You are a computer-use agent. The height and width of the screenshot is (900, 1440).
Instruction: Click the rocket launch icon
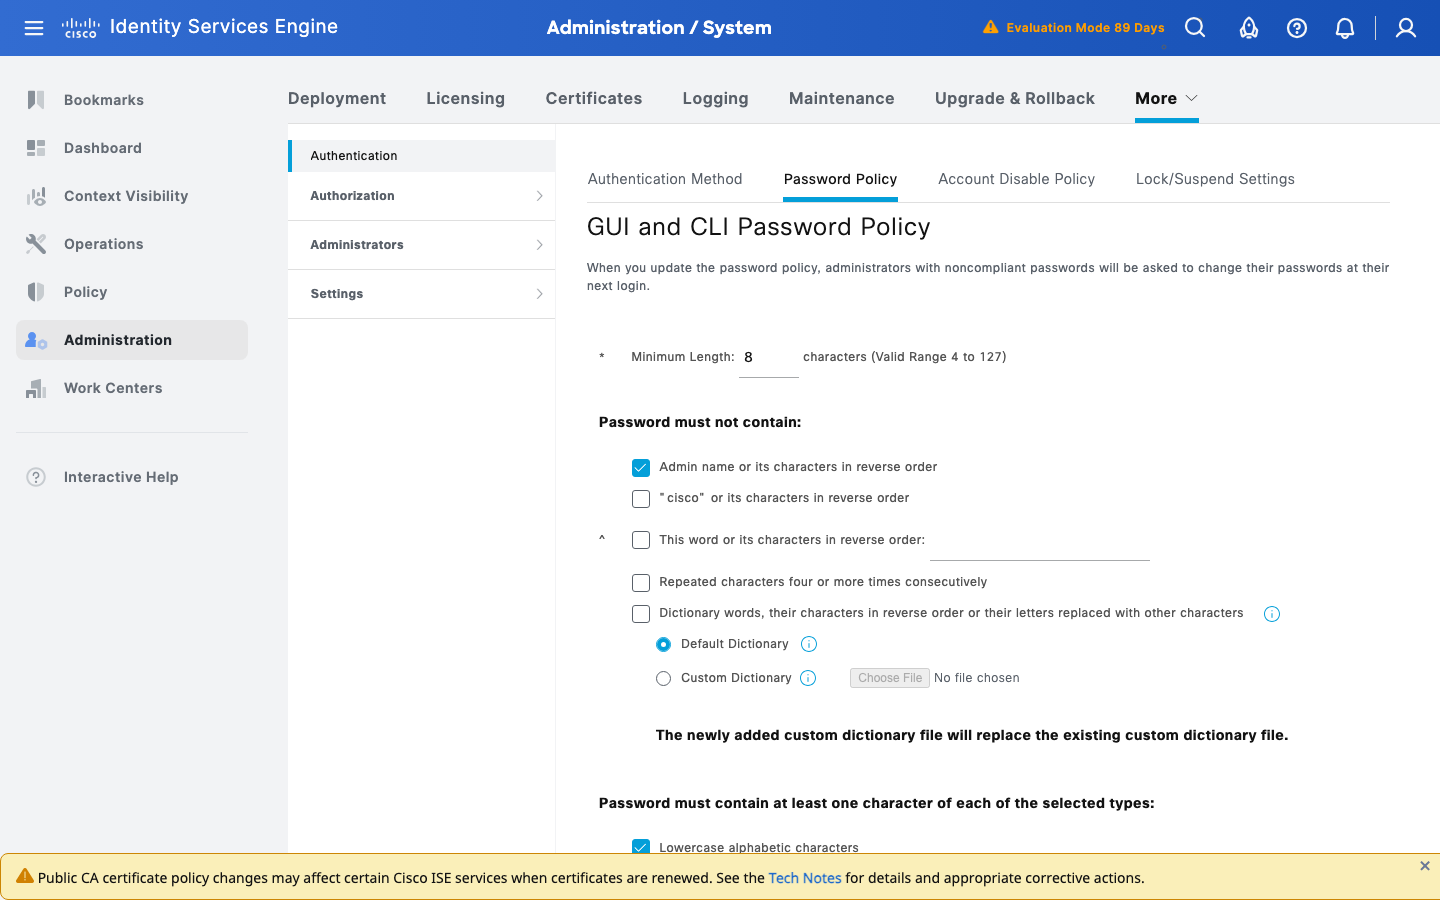(1249, 28)
